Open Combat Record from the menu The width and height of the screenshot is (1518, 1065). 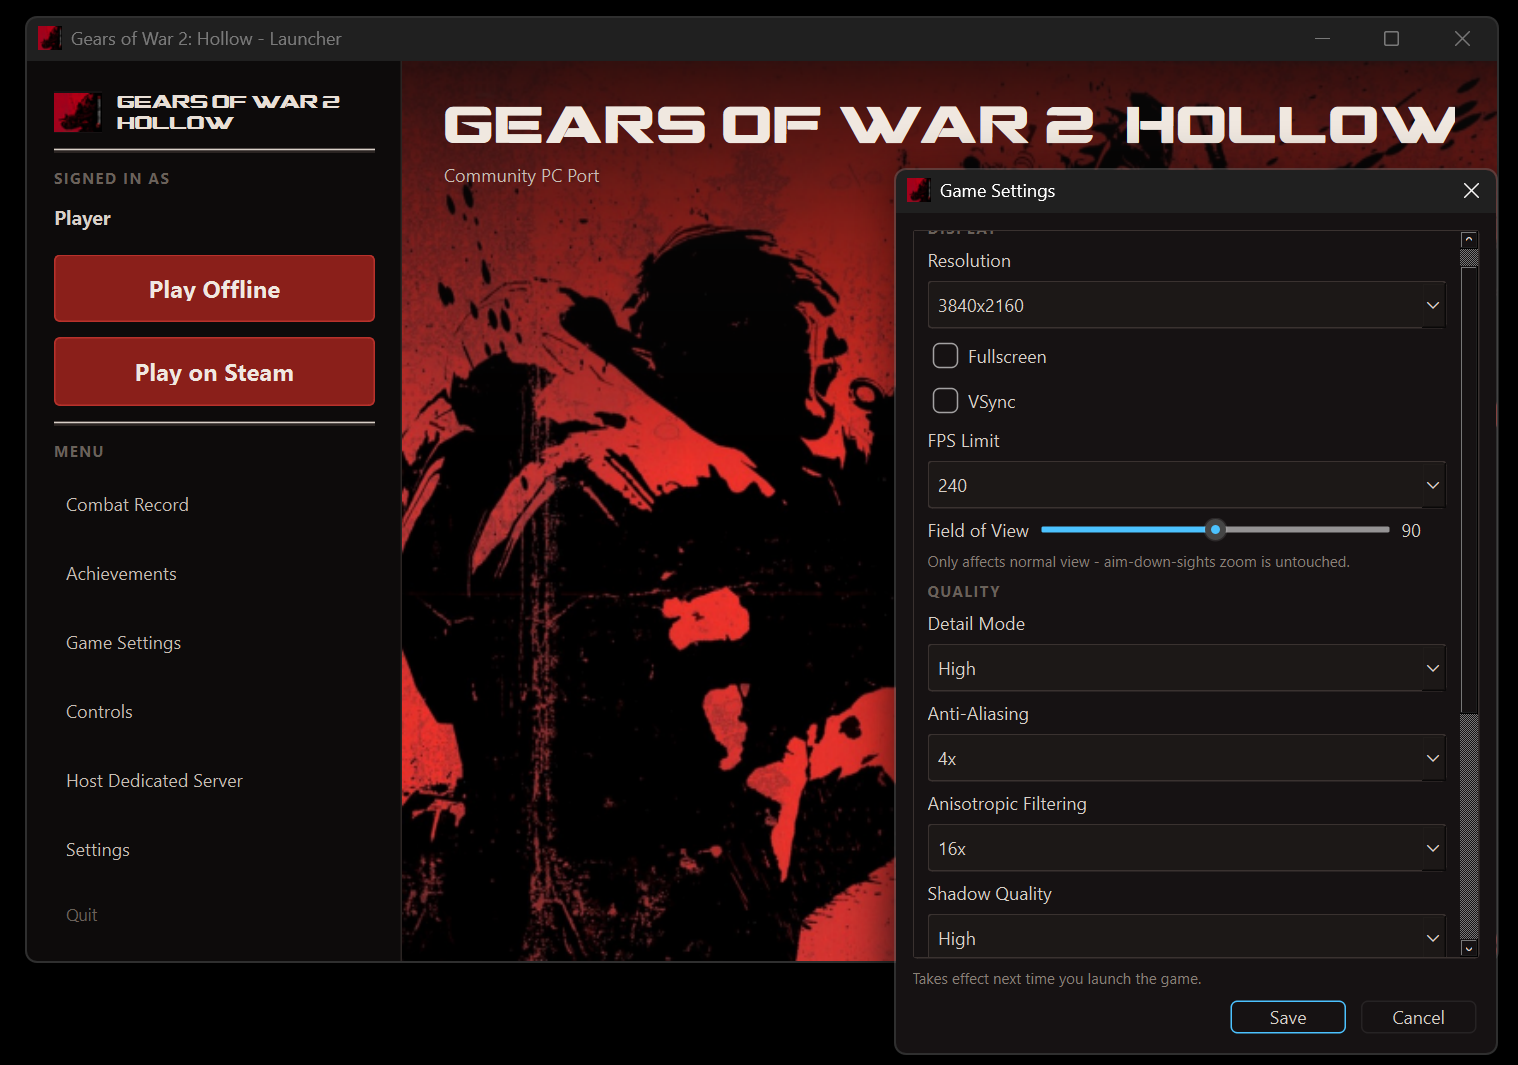(x=127, y=505)
